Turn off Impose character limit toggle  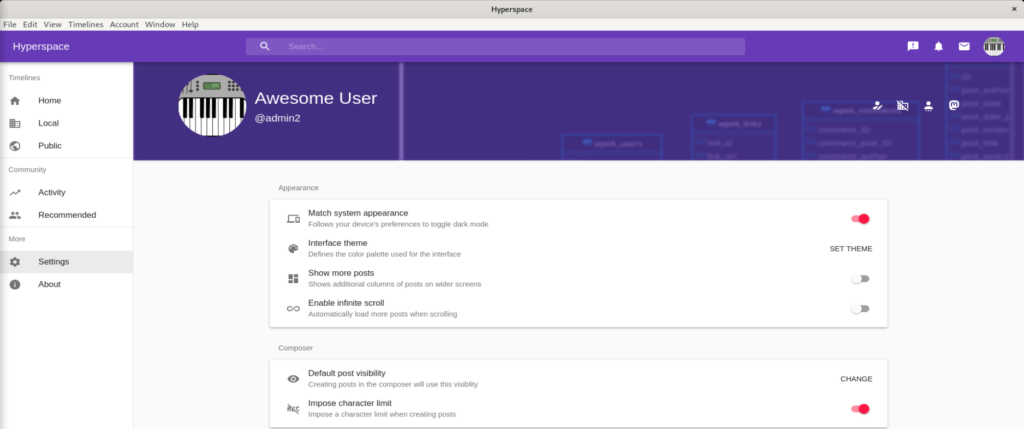[860, 408]
